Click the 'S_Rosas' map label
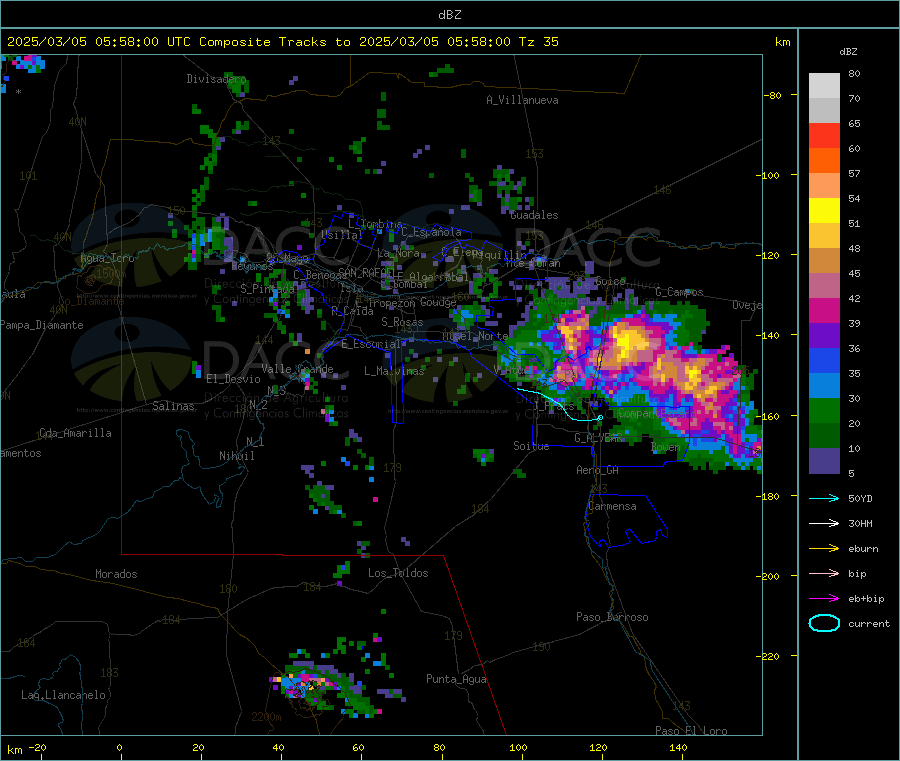The height and width of the screenshot is (761, 900). click(x=402, y=322)
